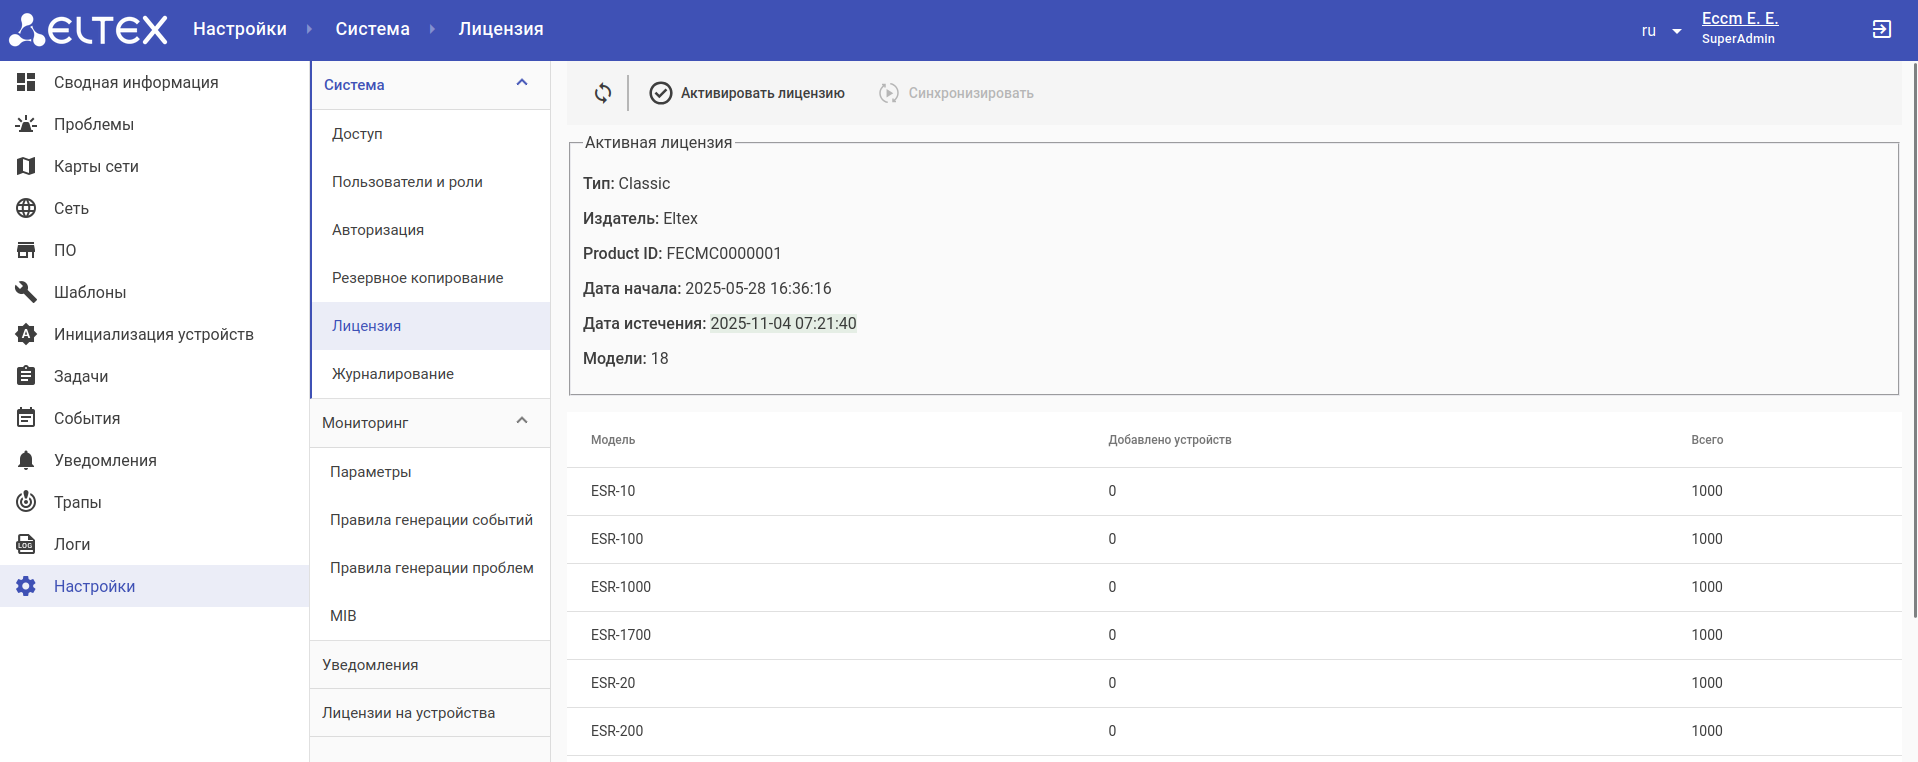Collapse the Система section chevron

(x=521, y=83)
